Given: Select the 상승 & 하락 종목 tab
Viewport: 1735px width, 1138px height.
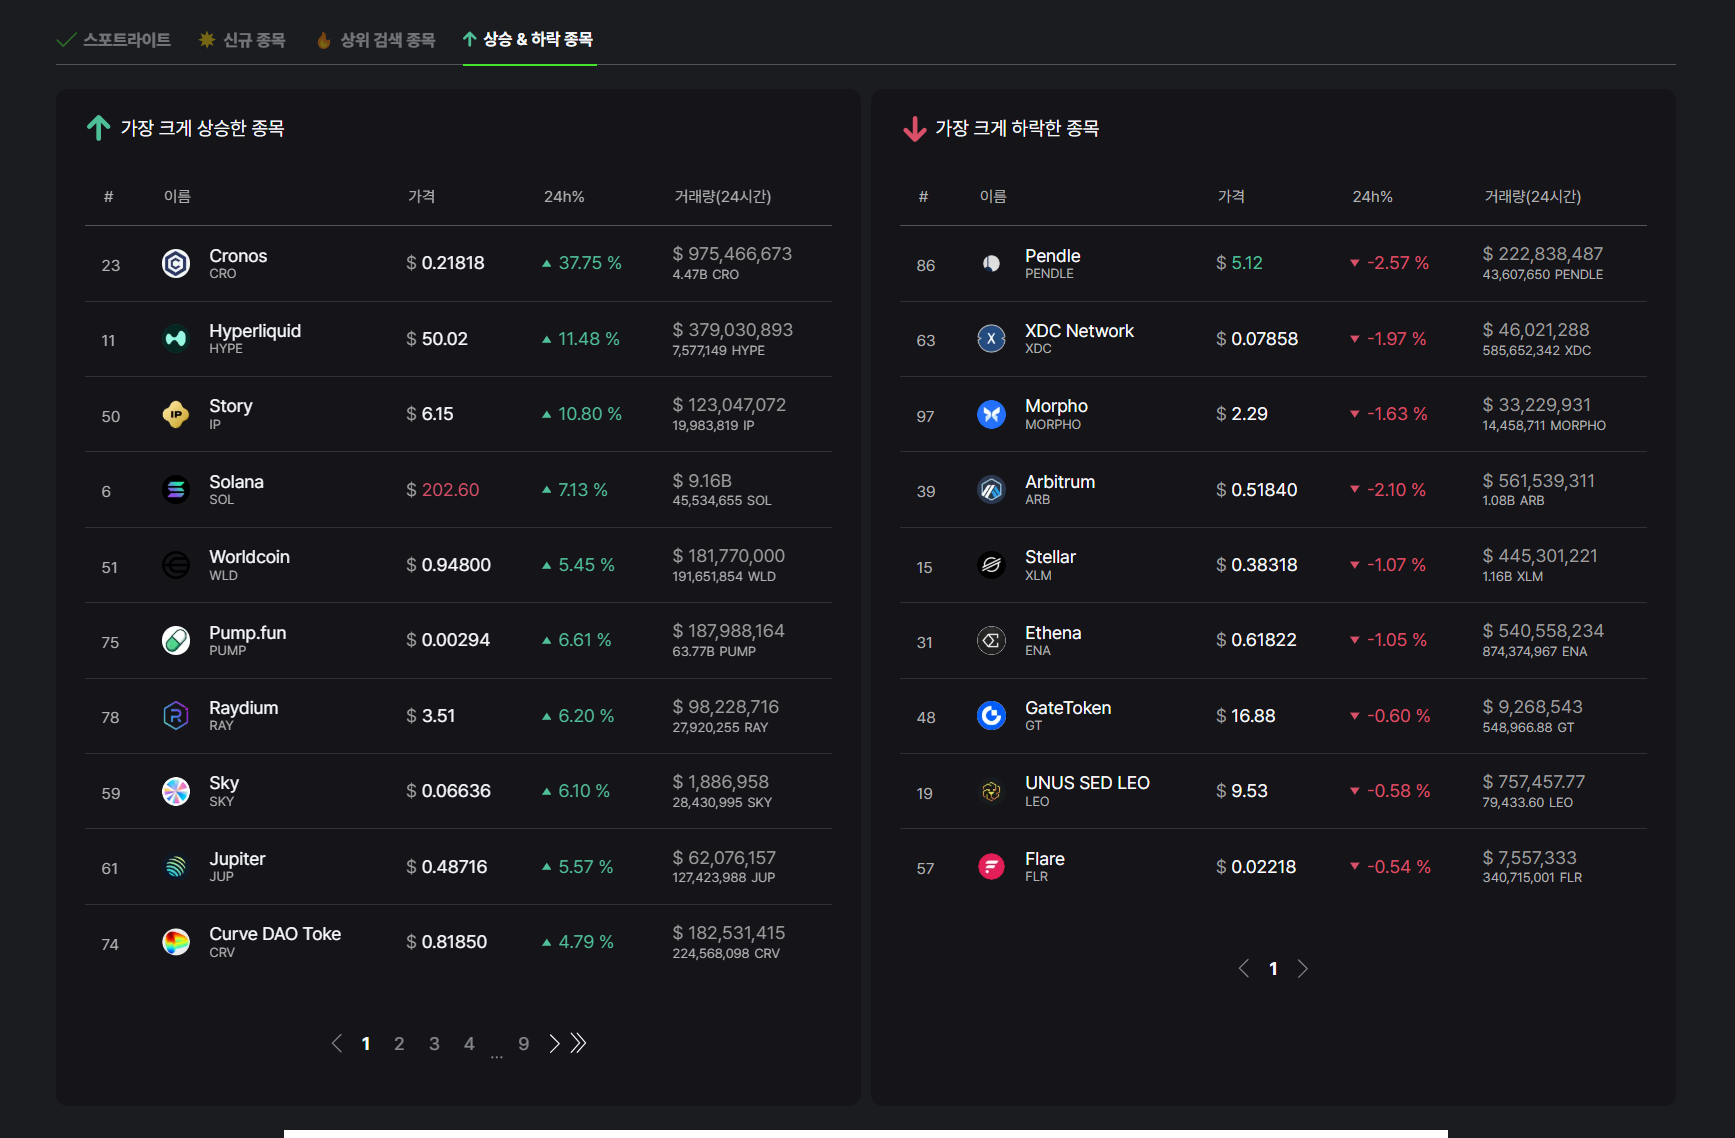Looking at the screenshot, I should click(x=529, y=39).
